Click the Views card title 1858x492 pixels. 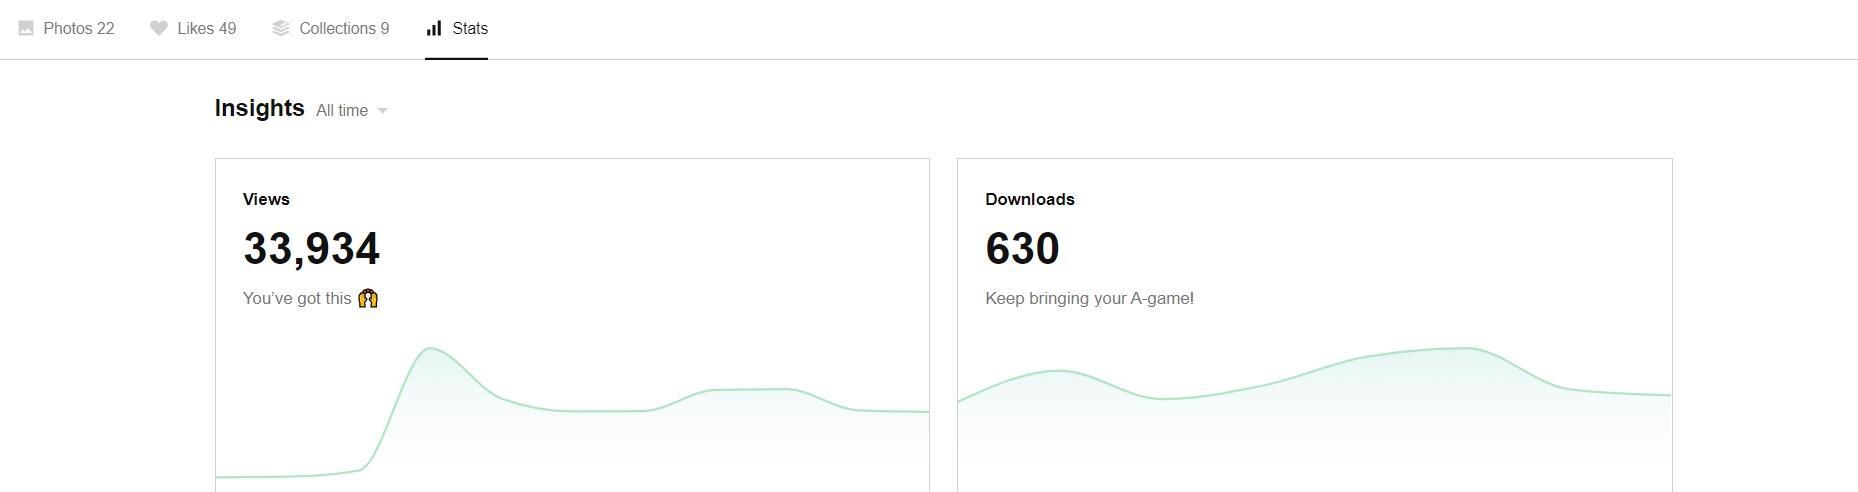266,199
